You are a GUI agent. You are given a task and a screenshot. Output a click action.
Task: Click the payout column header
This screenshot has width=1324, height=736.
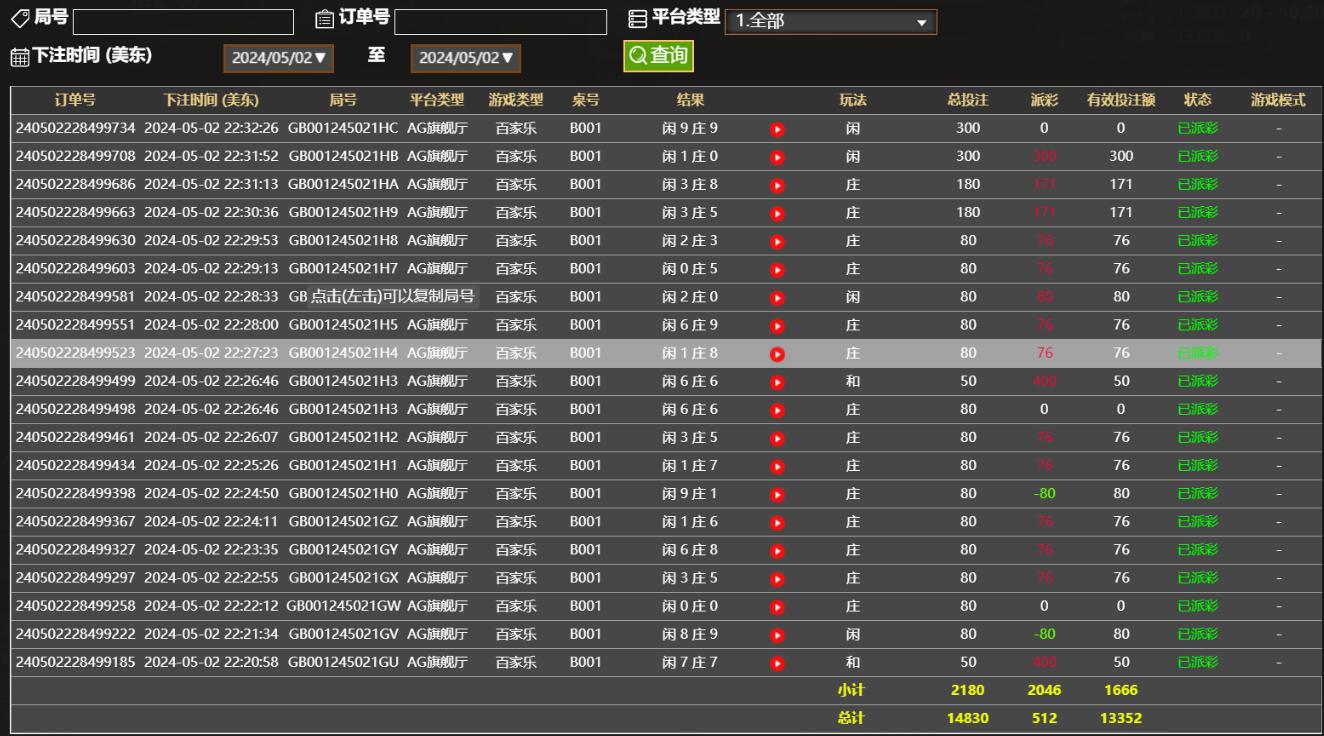click(x=1044, y=100)
